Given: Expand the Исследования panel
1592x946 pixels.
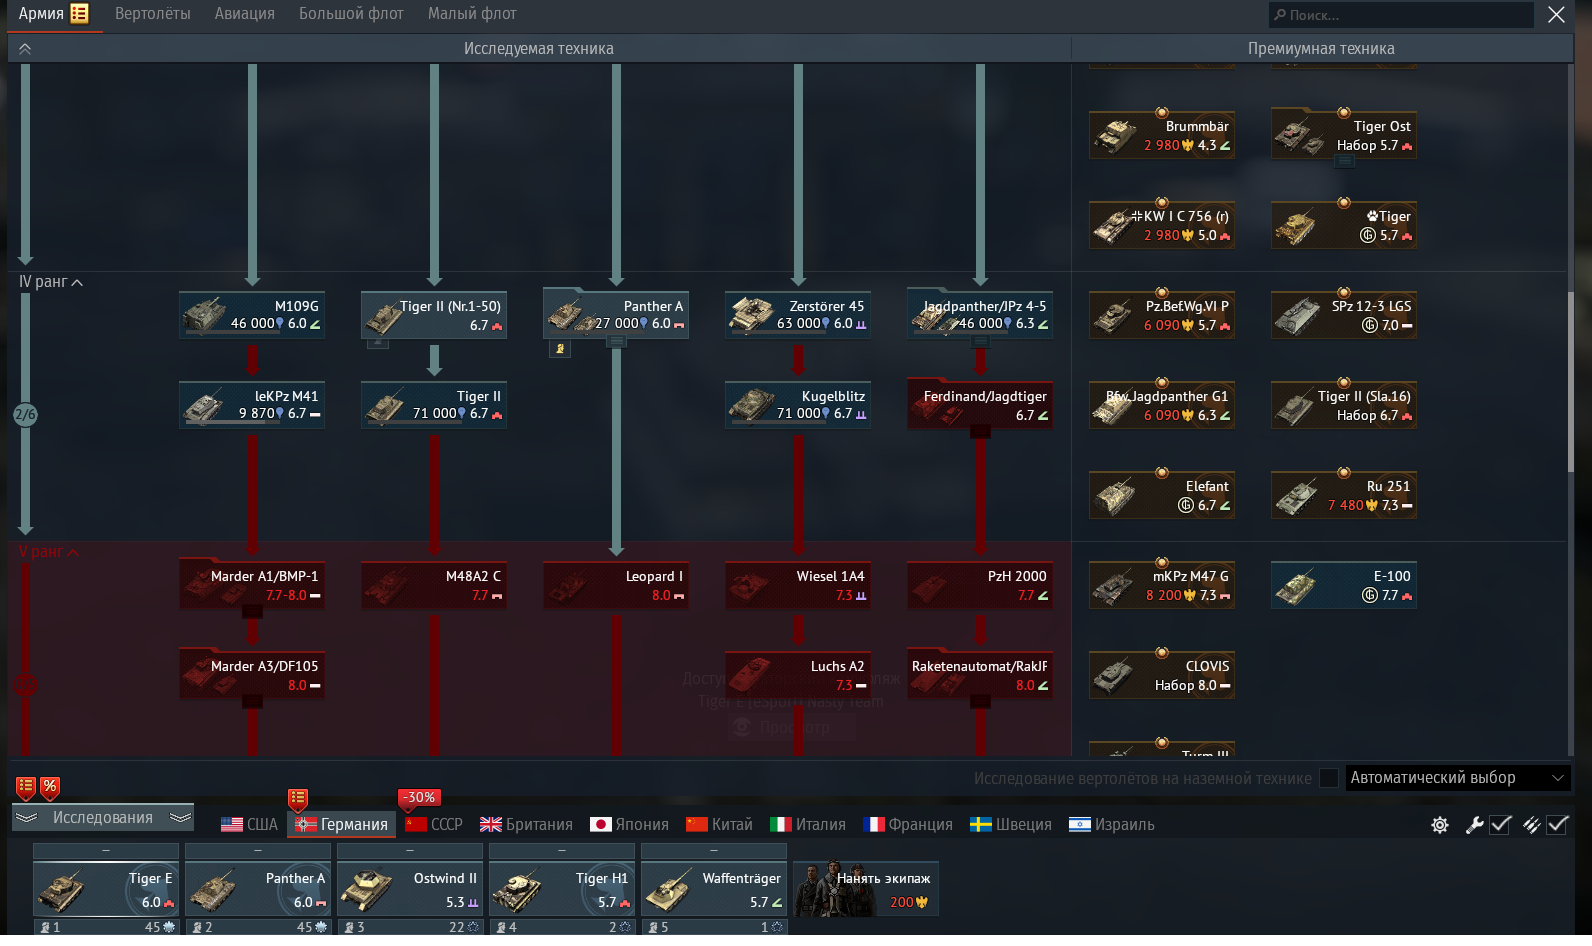Looking at the screenshot, I should [x=103, y=818].
